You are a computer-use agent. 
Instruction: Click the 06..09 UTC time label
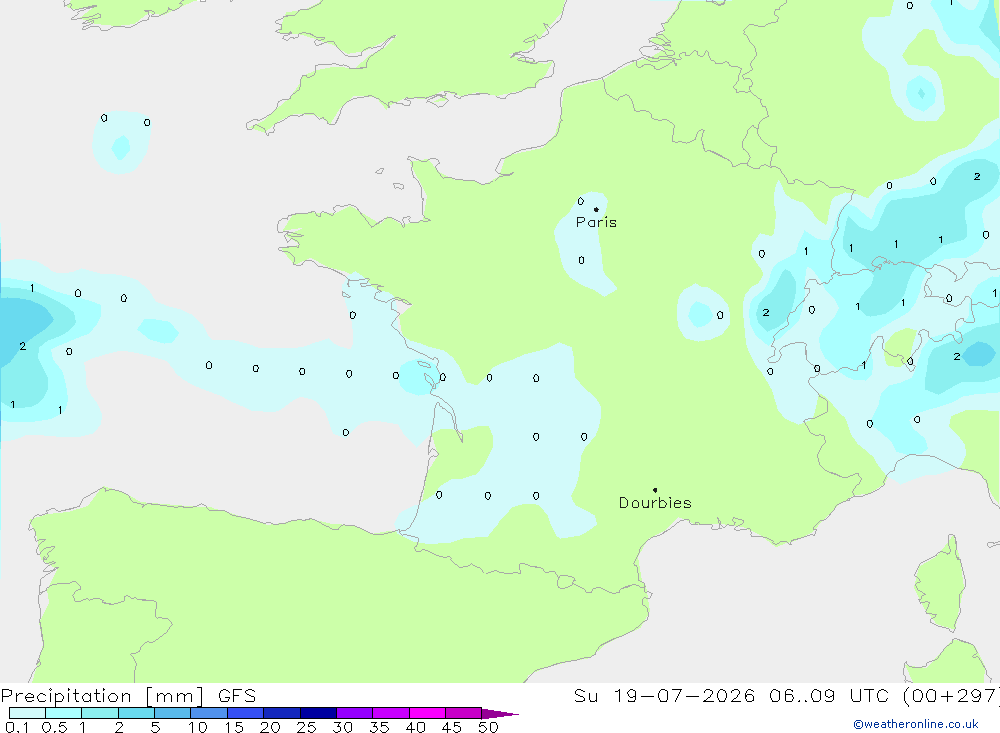(x=829, y=696)
